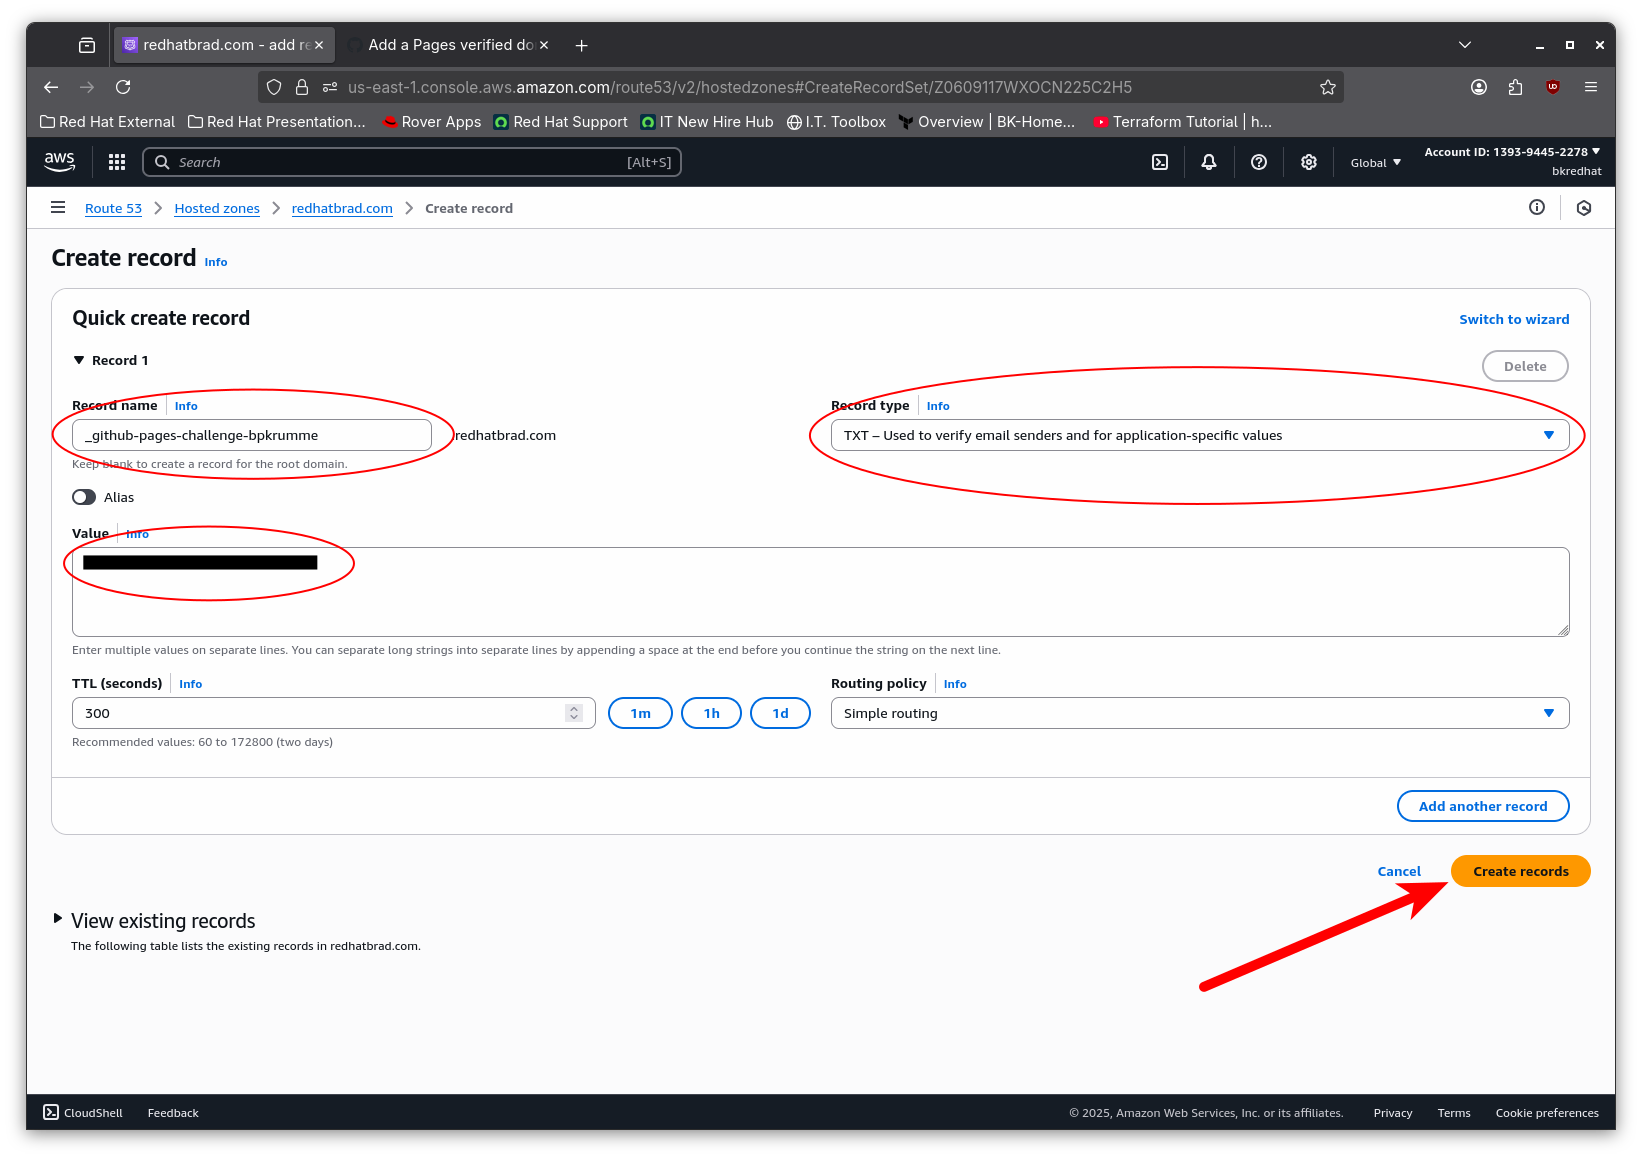The height and width of the screenshot is (1158, 1640).
Task: Focus the Record name input field
Action: (x=252, y=435)
